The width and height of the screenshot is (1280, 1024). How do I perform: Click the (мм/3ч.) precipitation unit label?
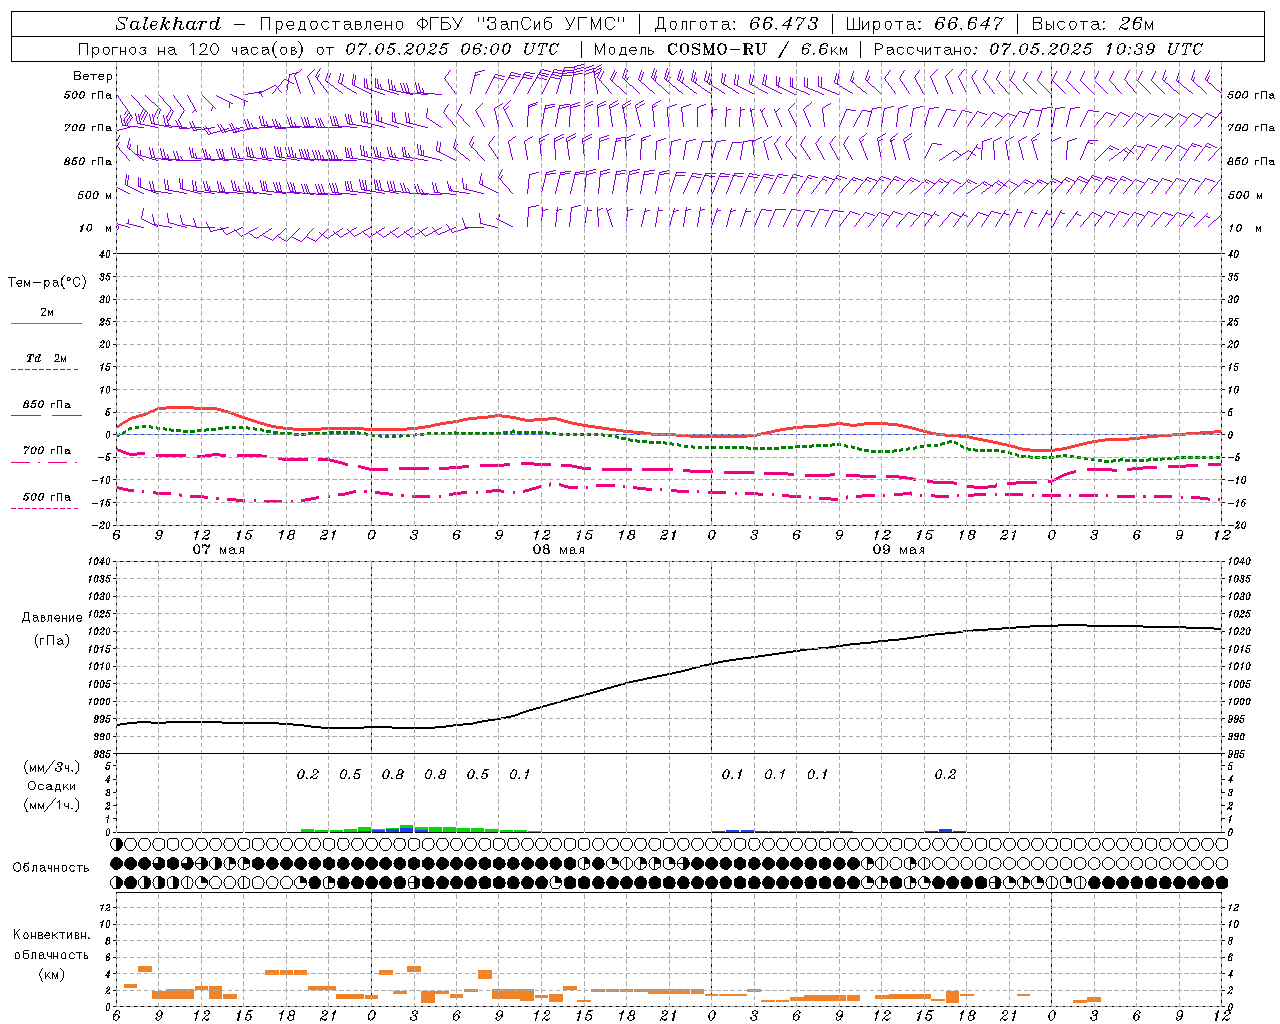(52, 767)
